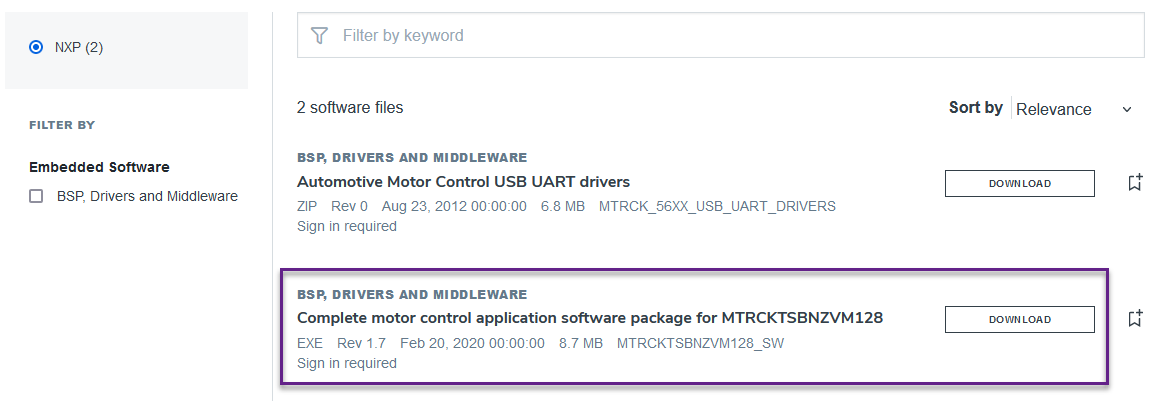Download the MTRCKTSBNZVM128 motor control package

coord(1019,319)
